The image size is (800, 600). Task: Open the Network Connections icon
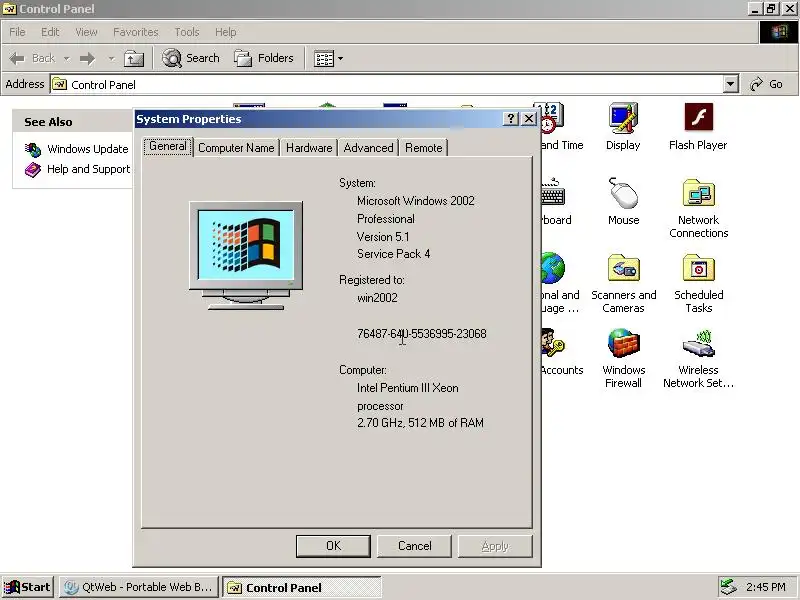[698, 208]
